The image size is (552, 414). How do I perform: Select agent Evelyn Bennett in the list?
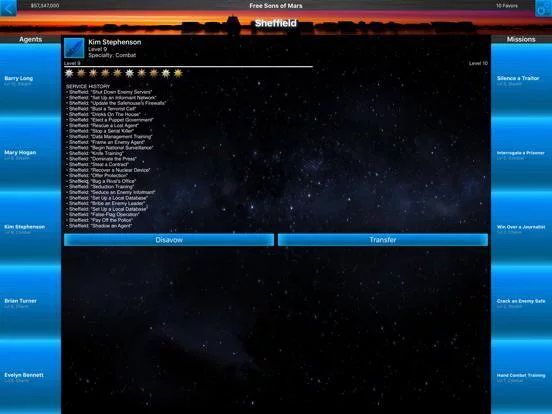(x=30, y=377)
